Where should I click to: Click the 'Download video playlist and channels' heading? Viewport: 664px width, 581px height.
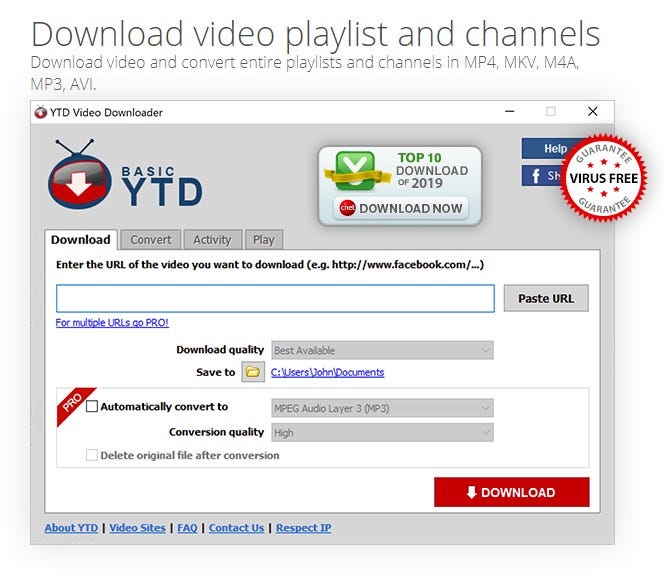(x=315, y=34)
